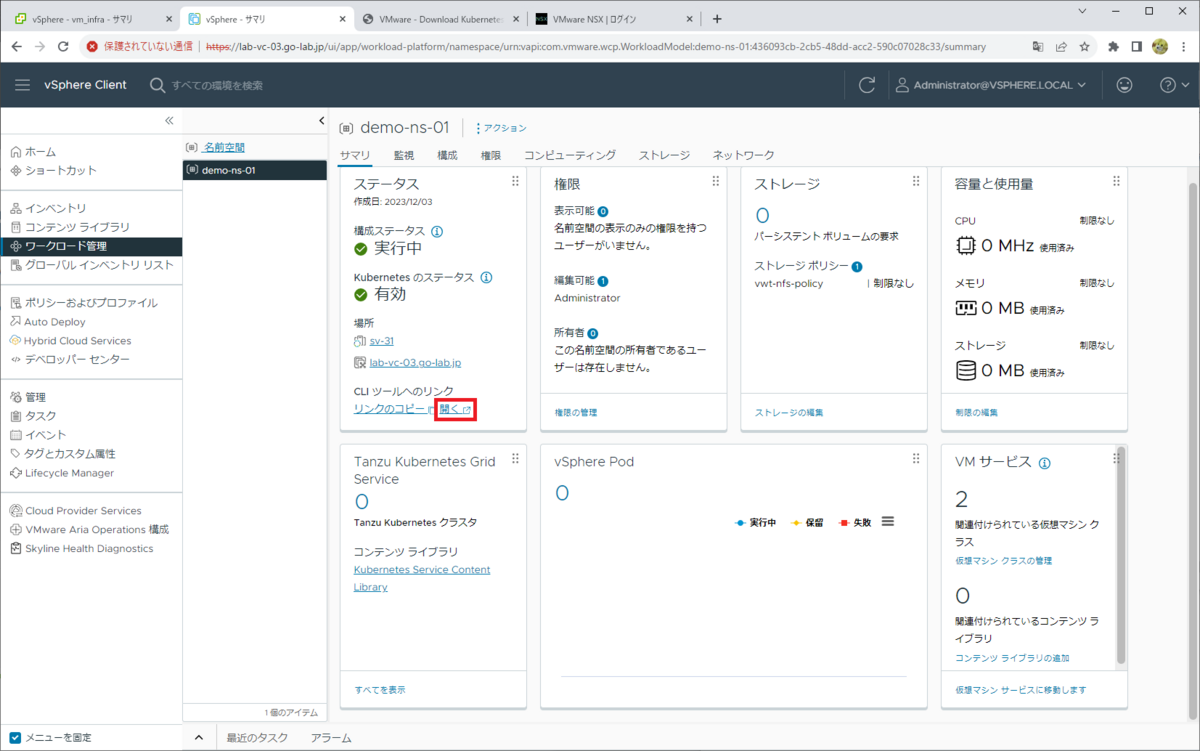Click the refresh icon in vSphere header
The height and width of the screenshot is (751, 1200).
tap(867, 85)
